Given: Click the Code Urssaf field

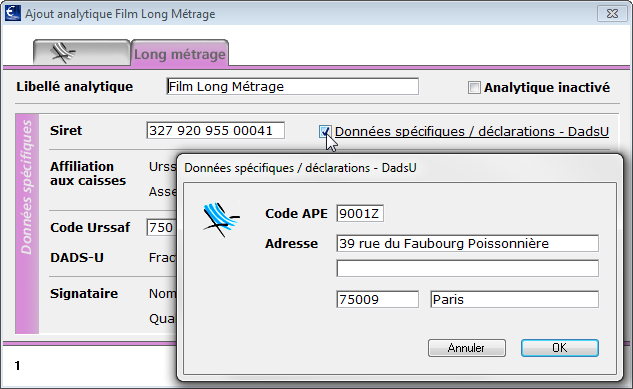Looking at the screenshot, I should click(x=162, y=228).
